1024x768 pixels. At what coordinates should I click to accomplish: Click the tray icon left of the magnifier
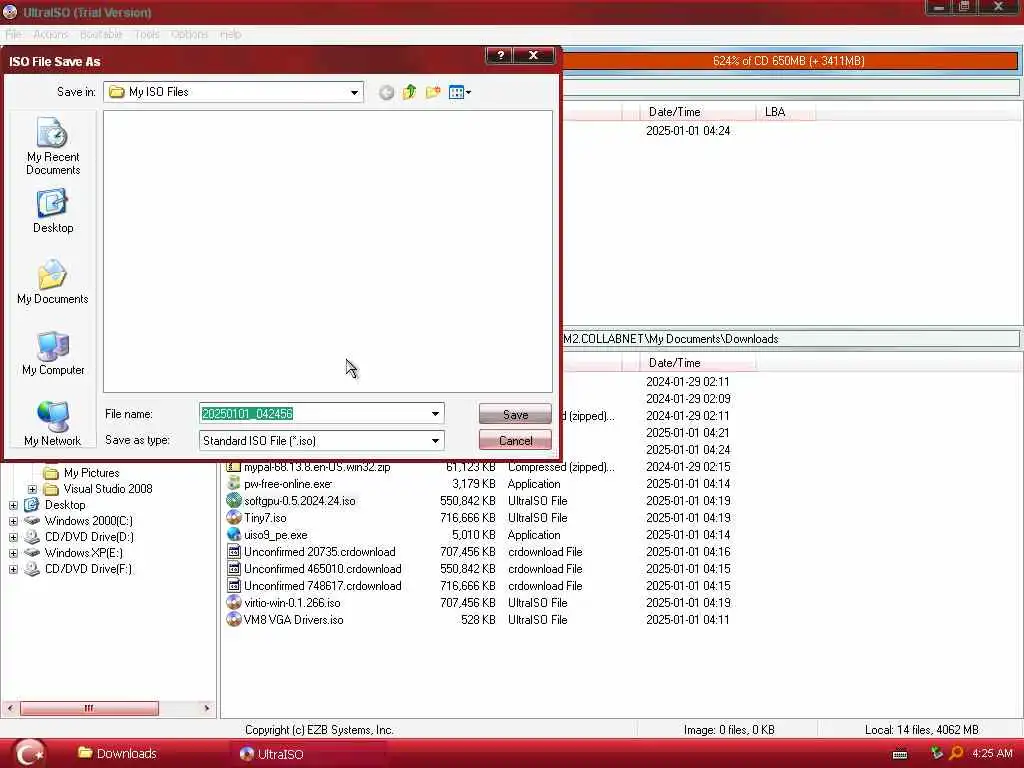click(x=937, y=753)
